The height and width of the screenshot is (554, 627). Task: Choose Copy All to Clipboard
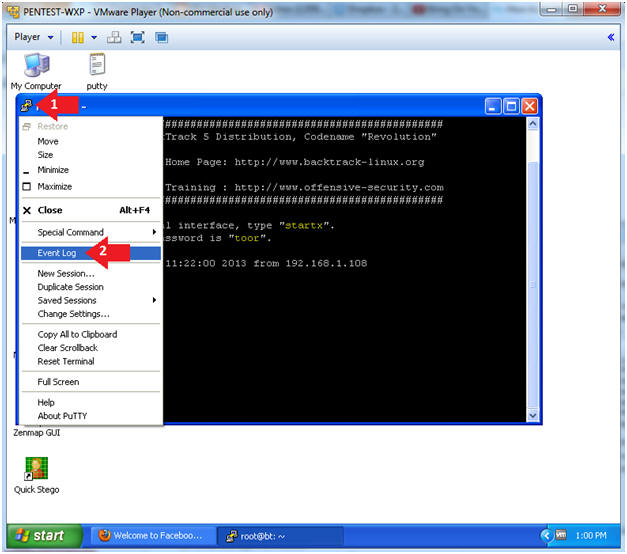click(91, 334)
